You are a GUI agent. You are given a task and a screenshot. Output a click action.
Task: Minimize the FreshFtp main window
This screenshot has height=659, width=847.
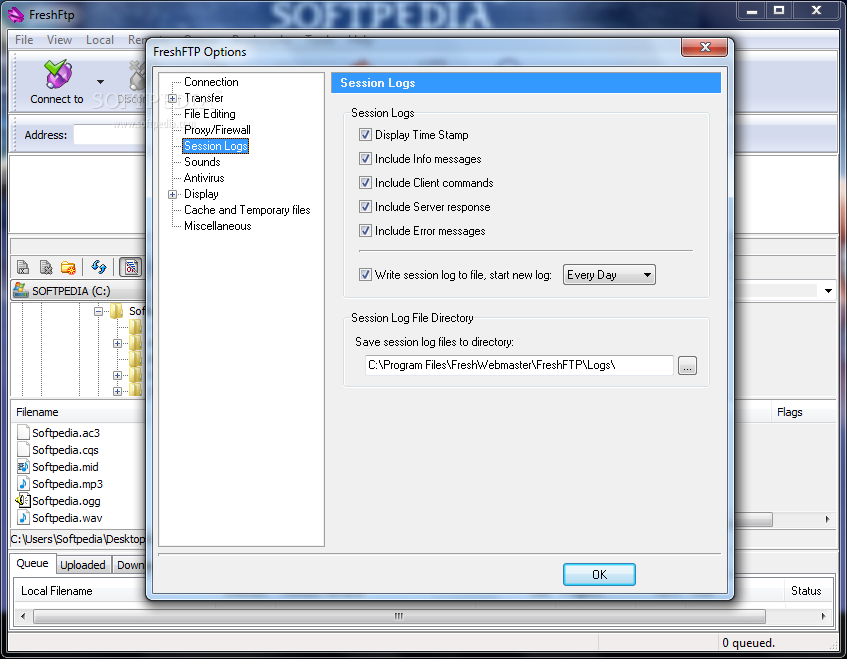click(751, 10)
